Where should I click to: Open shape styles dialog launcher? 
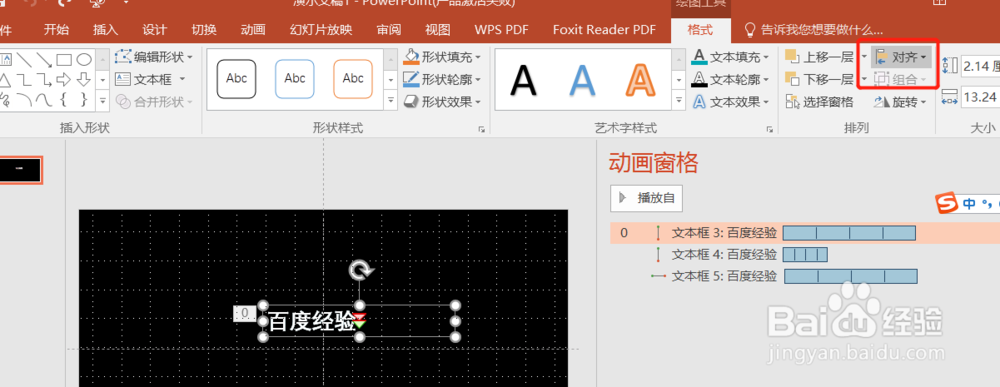pos(482,129)
